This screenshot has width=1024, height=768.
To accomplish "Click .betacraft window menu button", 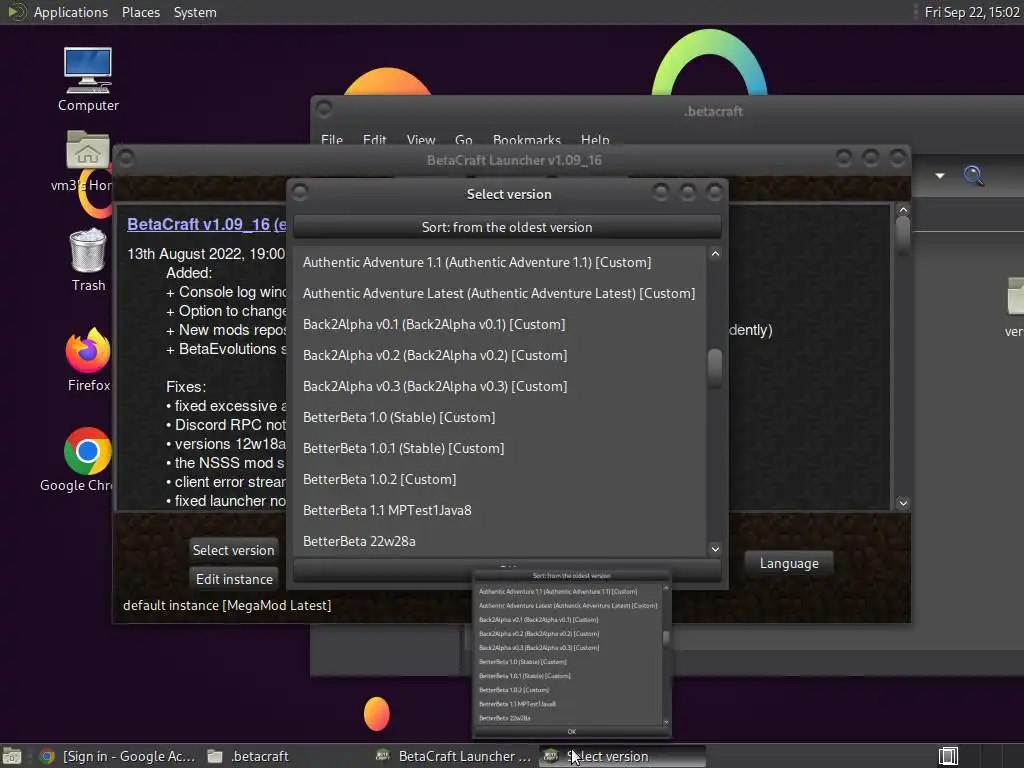I will 324,109.
